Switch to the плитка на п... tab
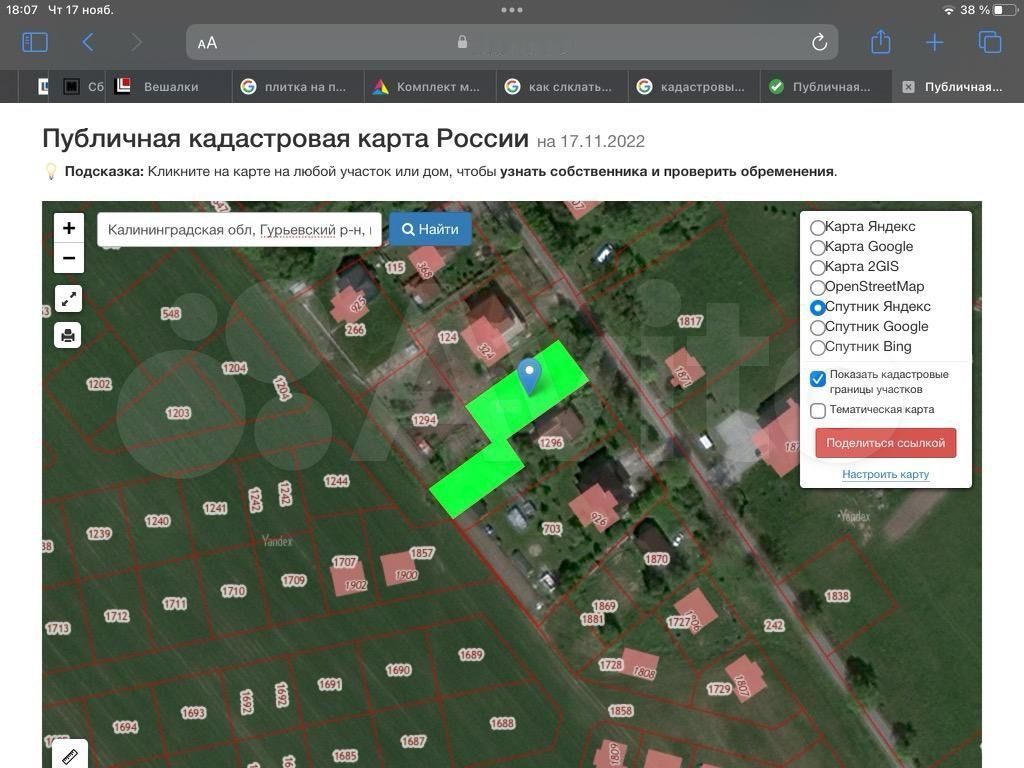 [298, 86]
